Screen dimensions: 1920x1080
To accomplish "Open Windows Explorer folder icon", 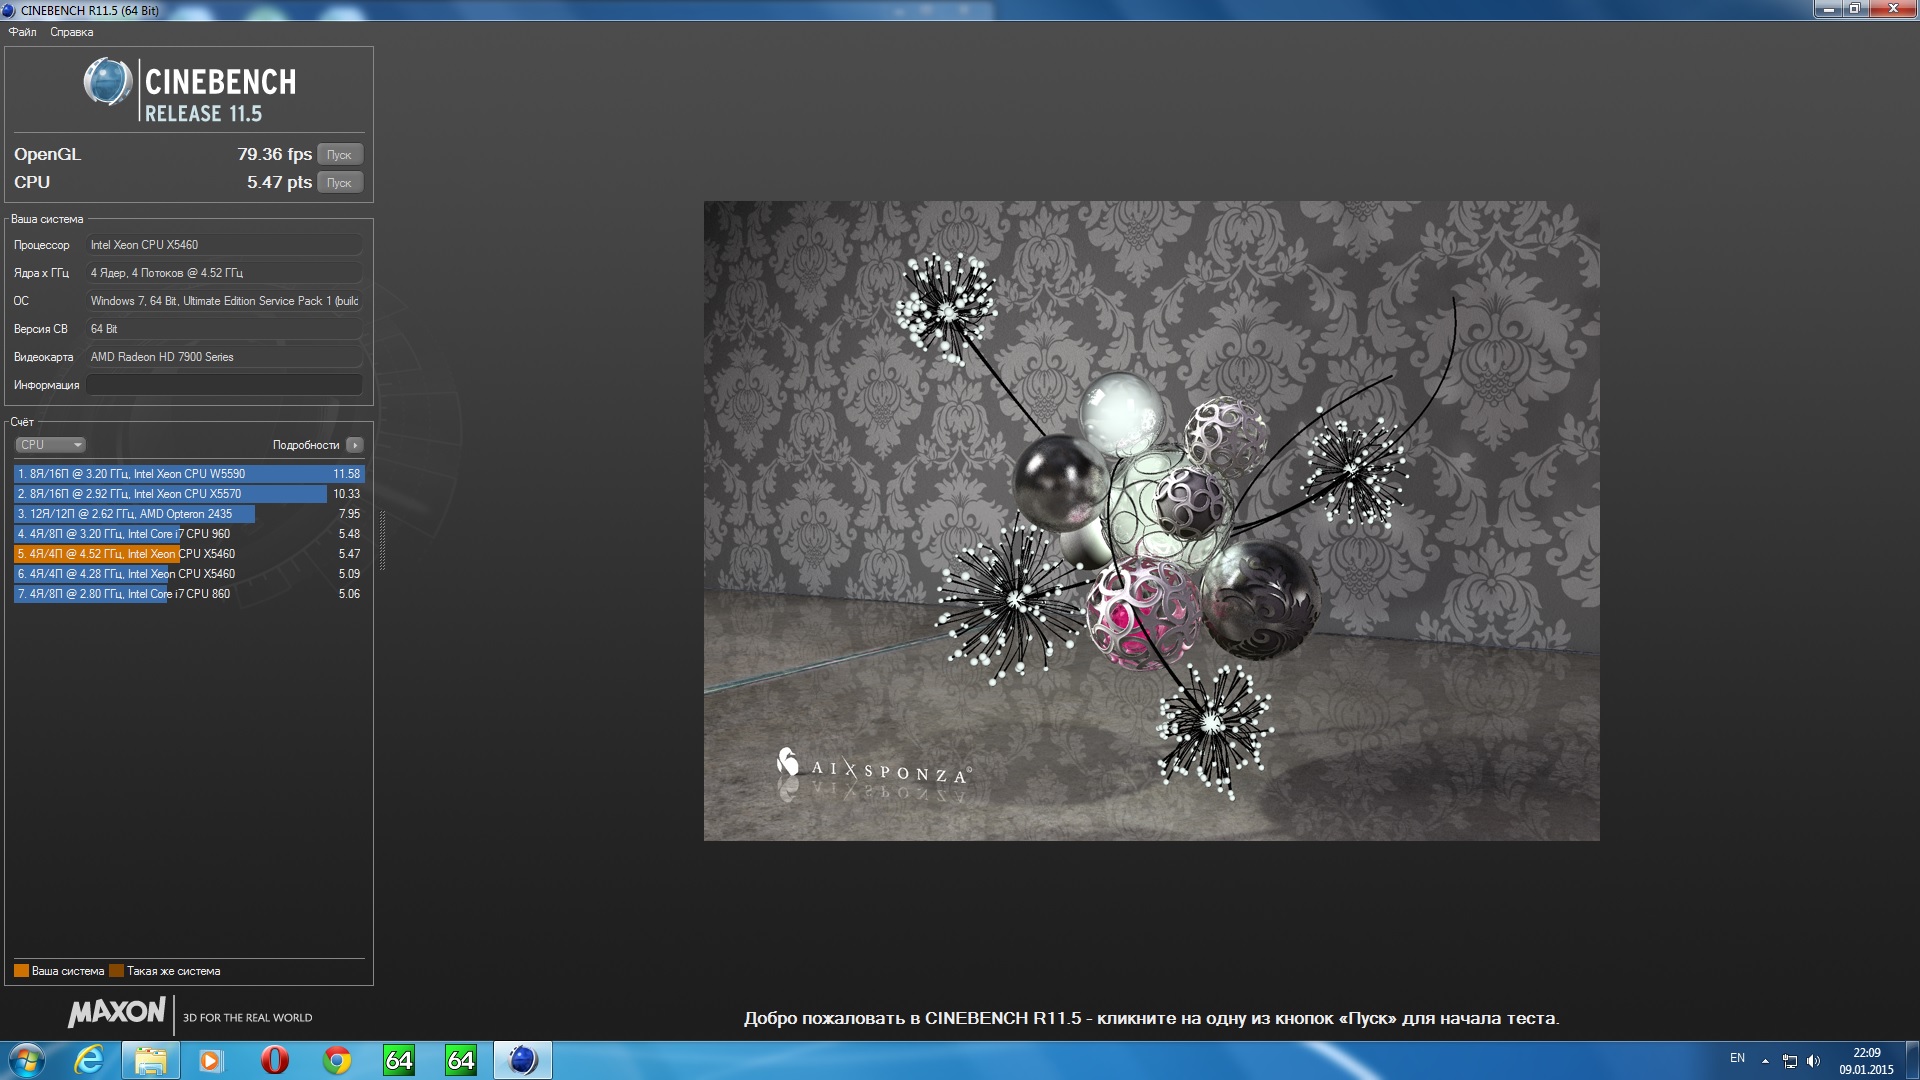I will [x=150, y=1060].
